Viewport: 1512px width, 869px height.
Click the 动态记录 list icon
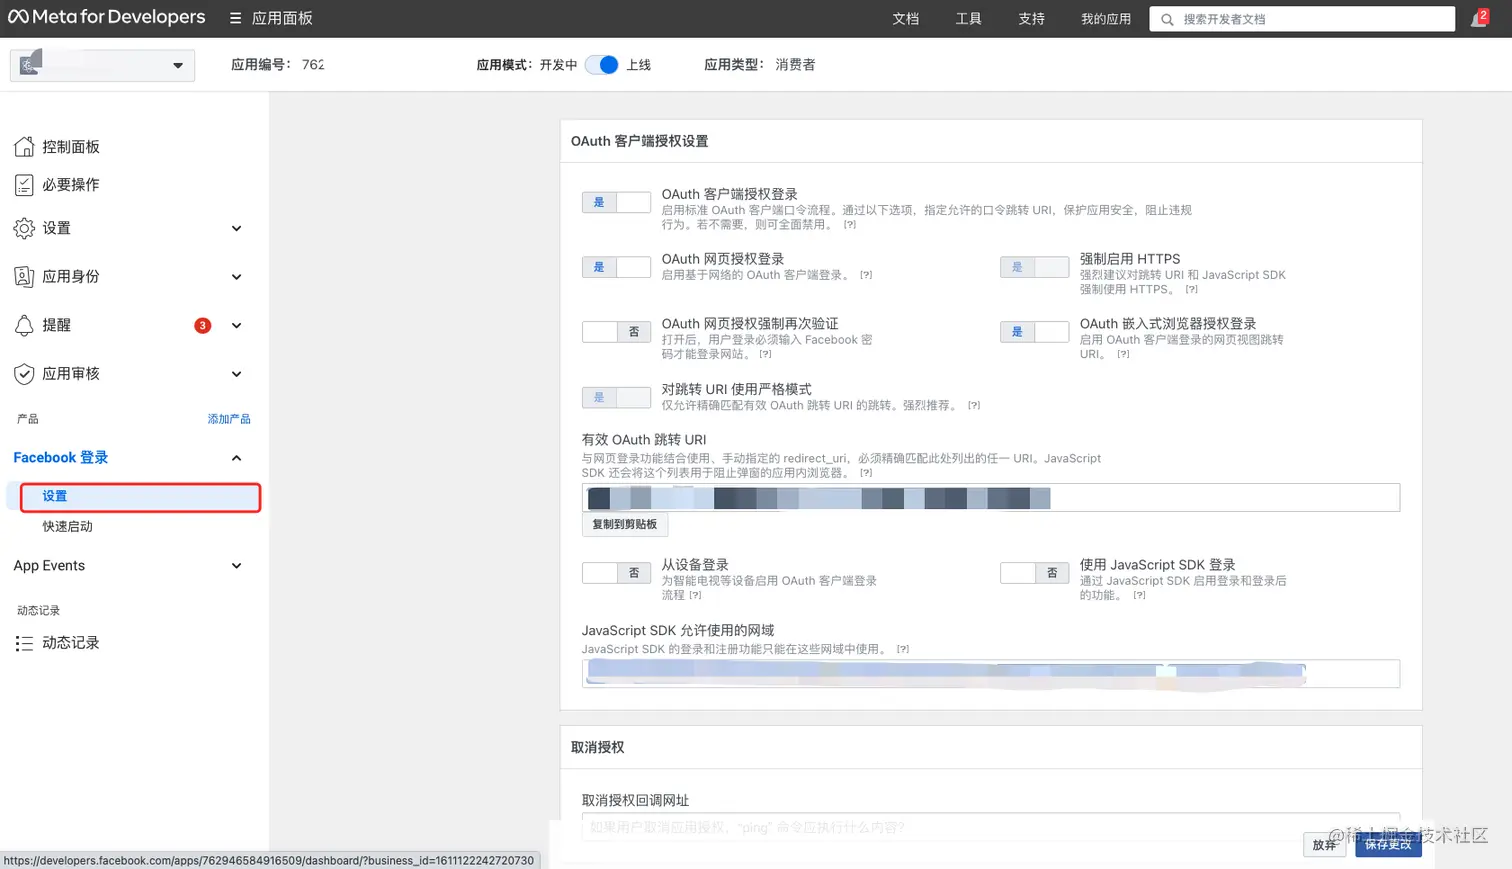24,643
